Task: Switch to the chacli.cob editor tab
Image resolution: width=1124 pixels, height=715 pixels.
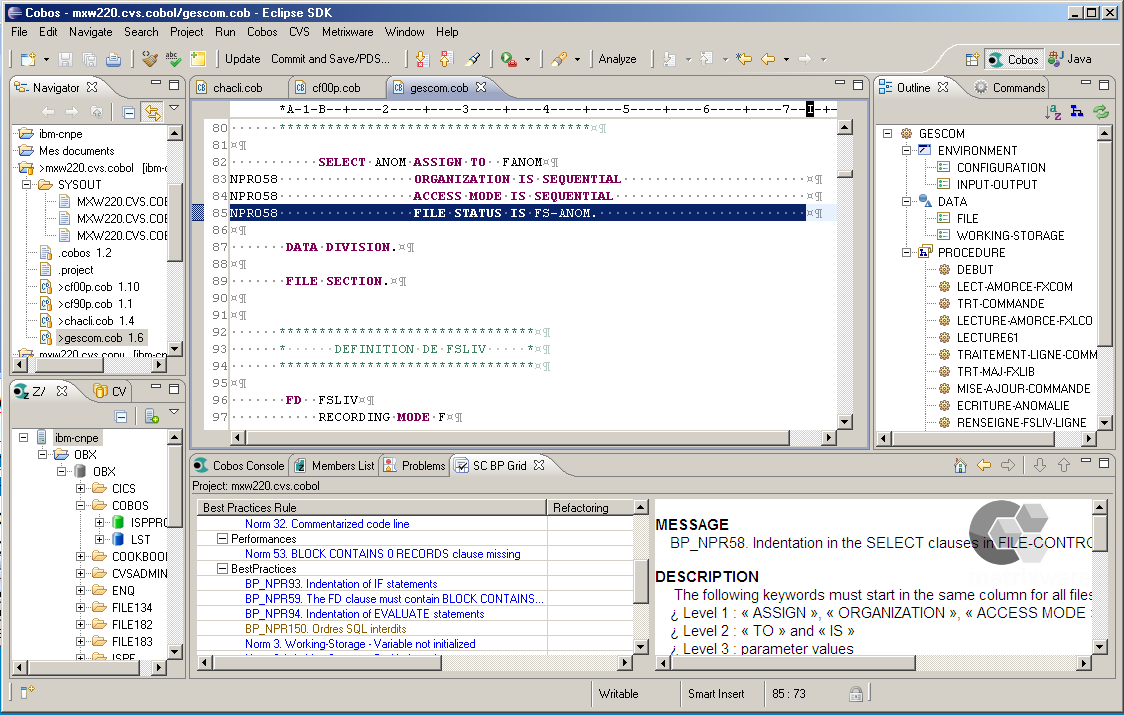Action: point(239,87)
